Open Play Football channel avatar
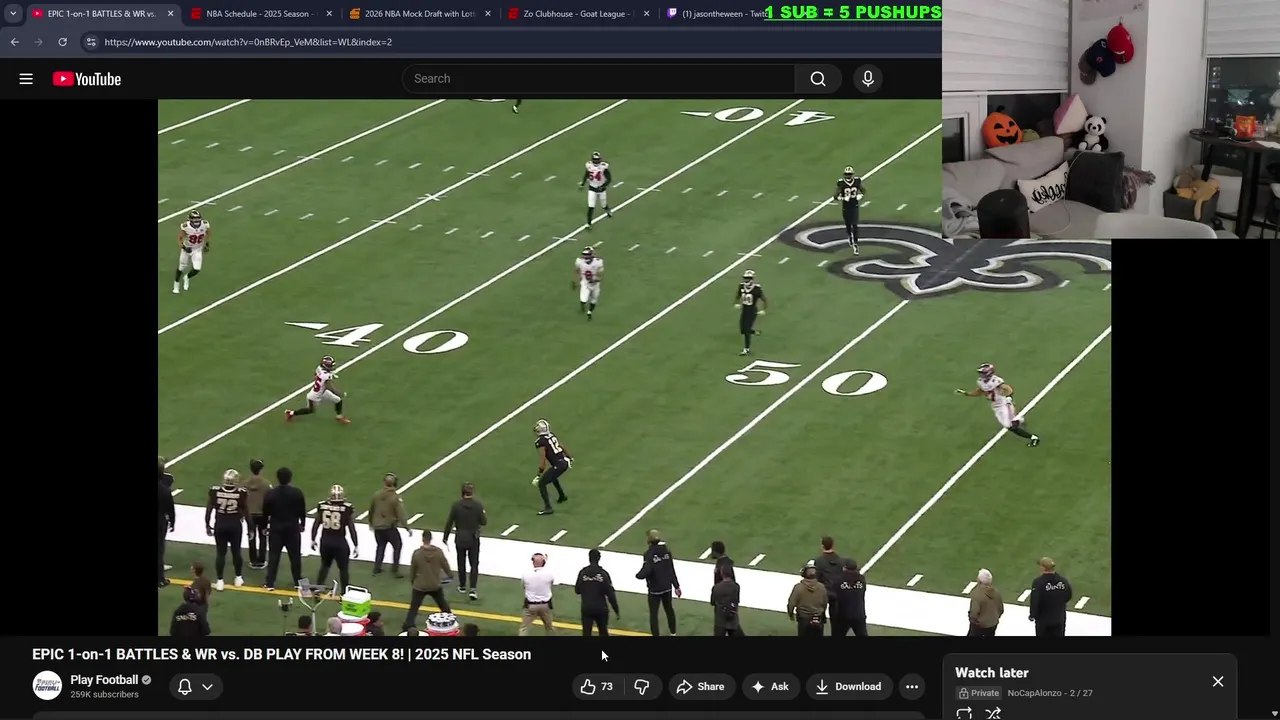Viewport: 1280px width, 720px height. tap(47, 686)
